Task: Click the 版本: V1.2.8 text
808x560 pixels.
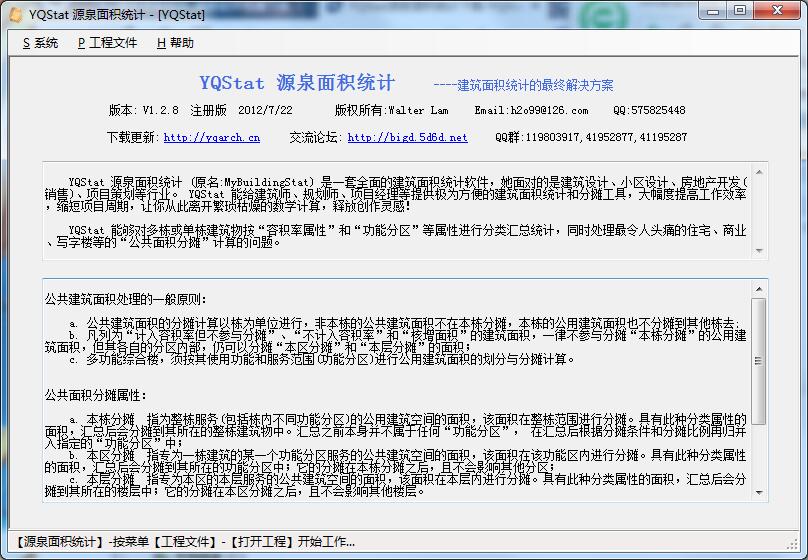Action: tap(143, 110)
